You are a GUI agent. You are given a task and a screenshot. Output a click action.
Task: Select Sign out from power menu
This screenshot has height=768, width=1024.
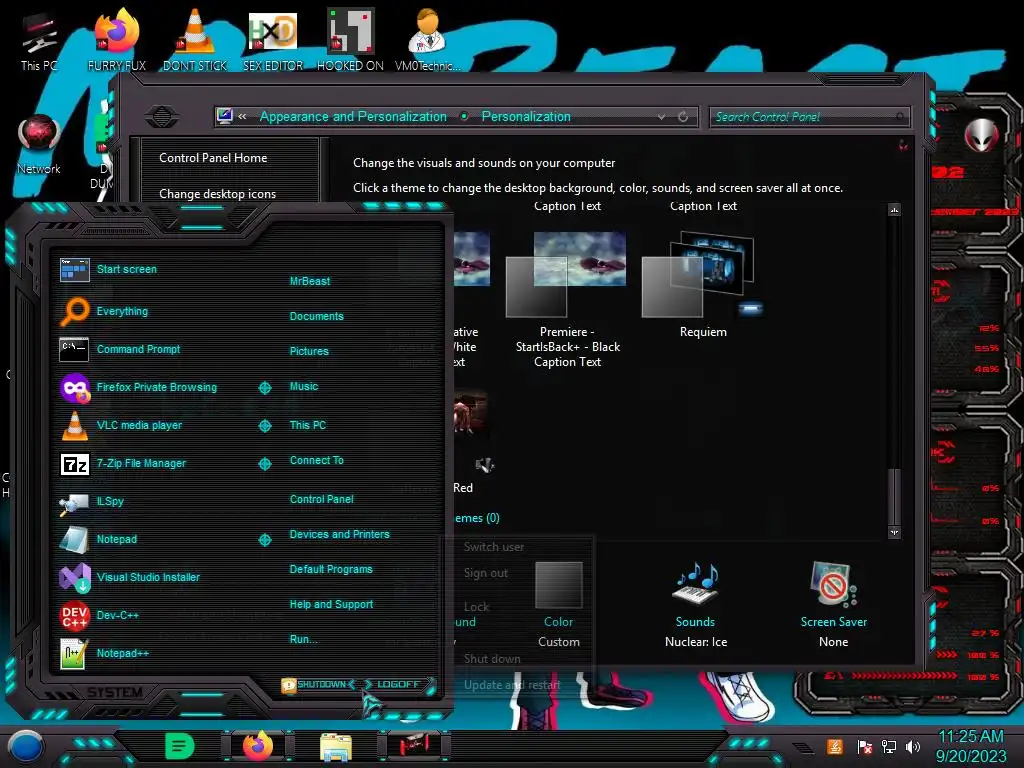point(485,573)
